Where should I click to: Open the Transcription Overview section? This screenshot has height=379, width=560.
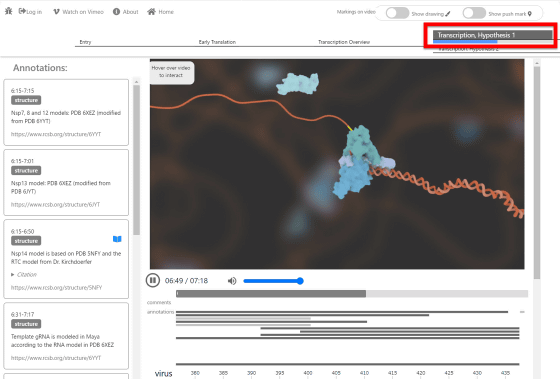344,42
